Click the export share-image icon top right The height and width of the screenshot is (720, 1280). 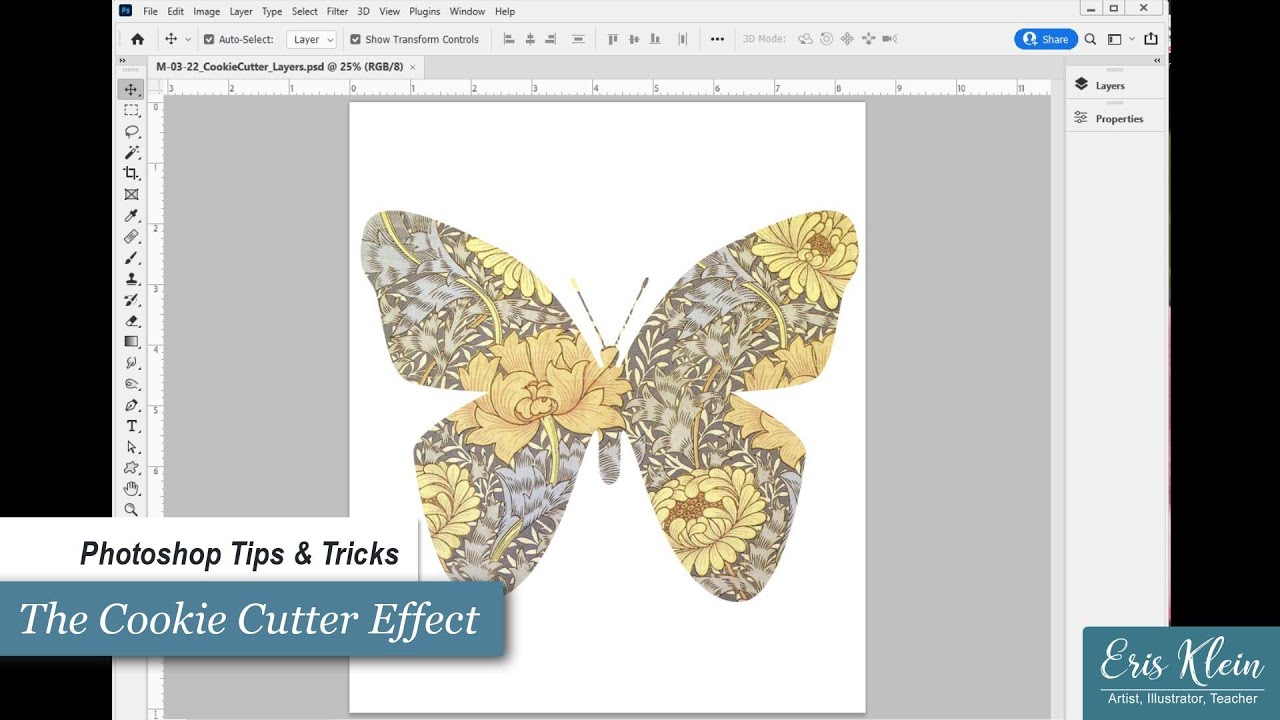coord(1151,39)
